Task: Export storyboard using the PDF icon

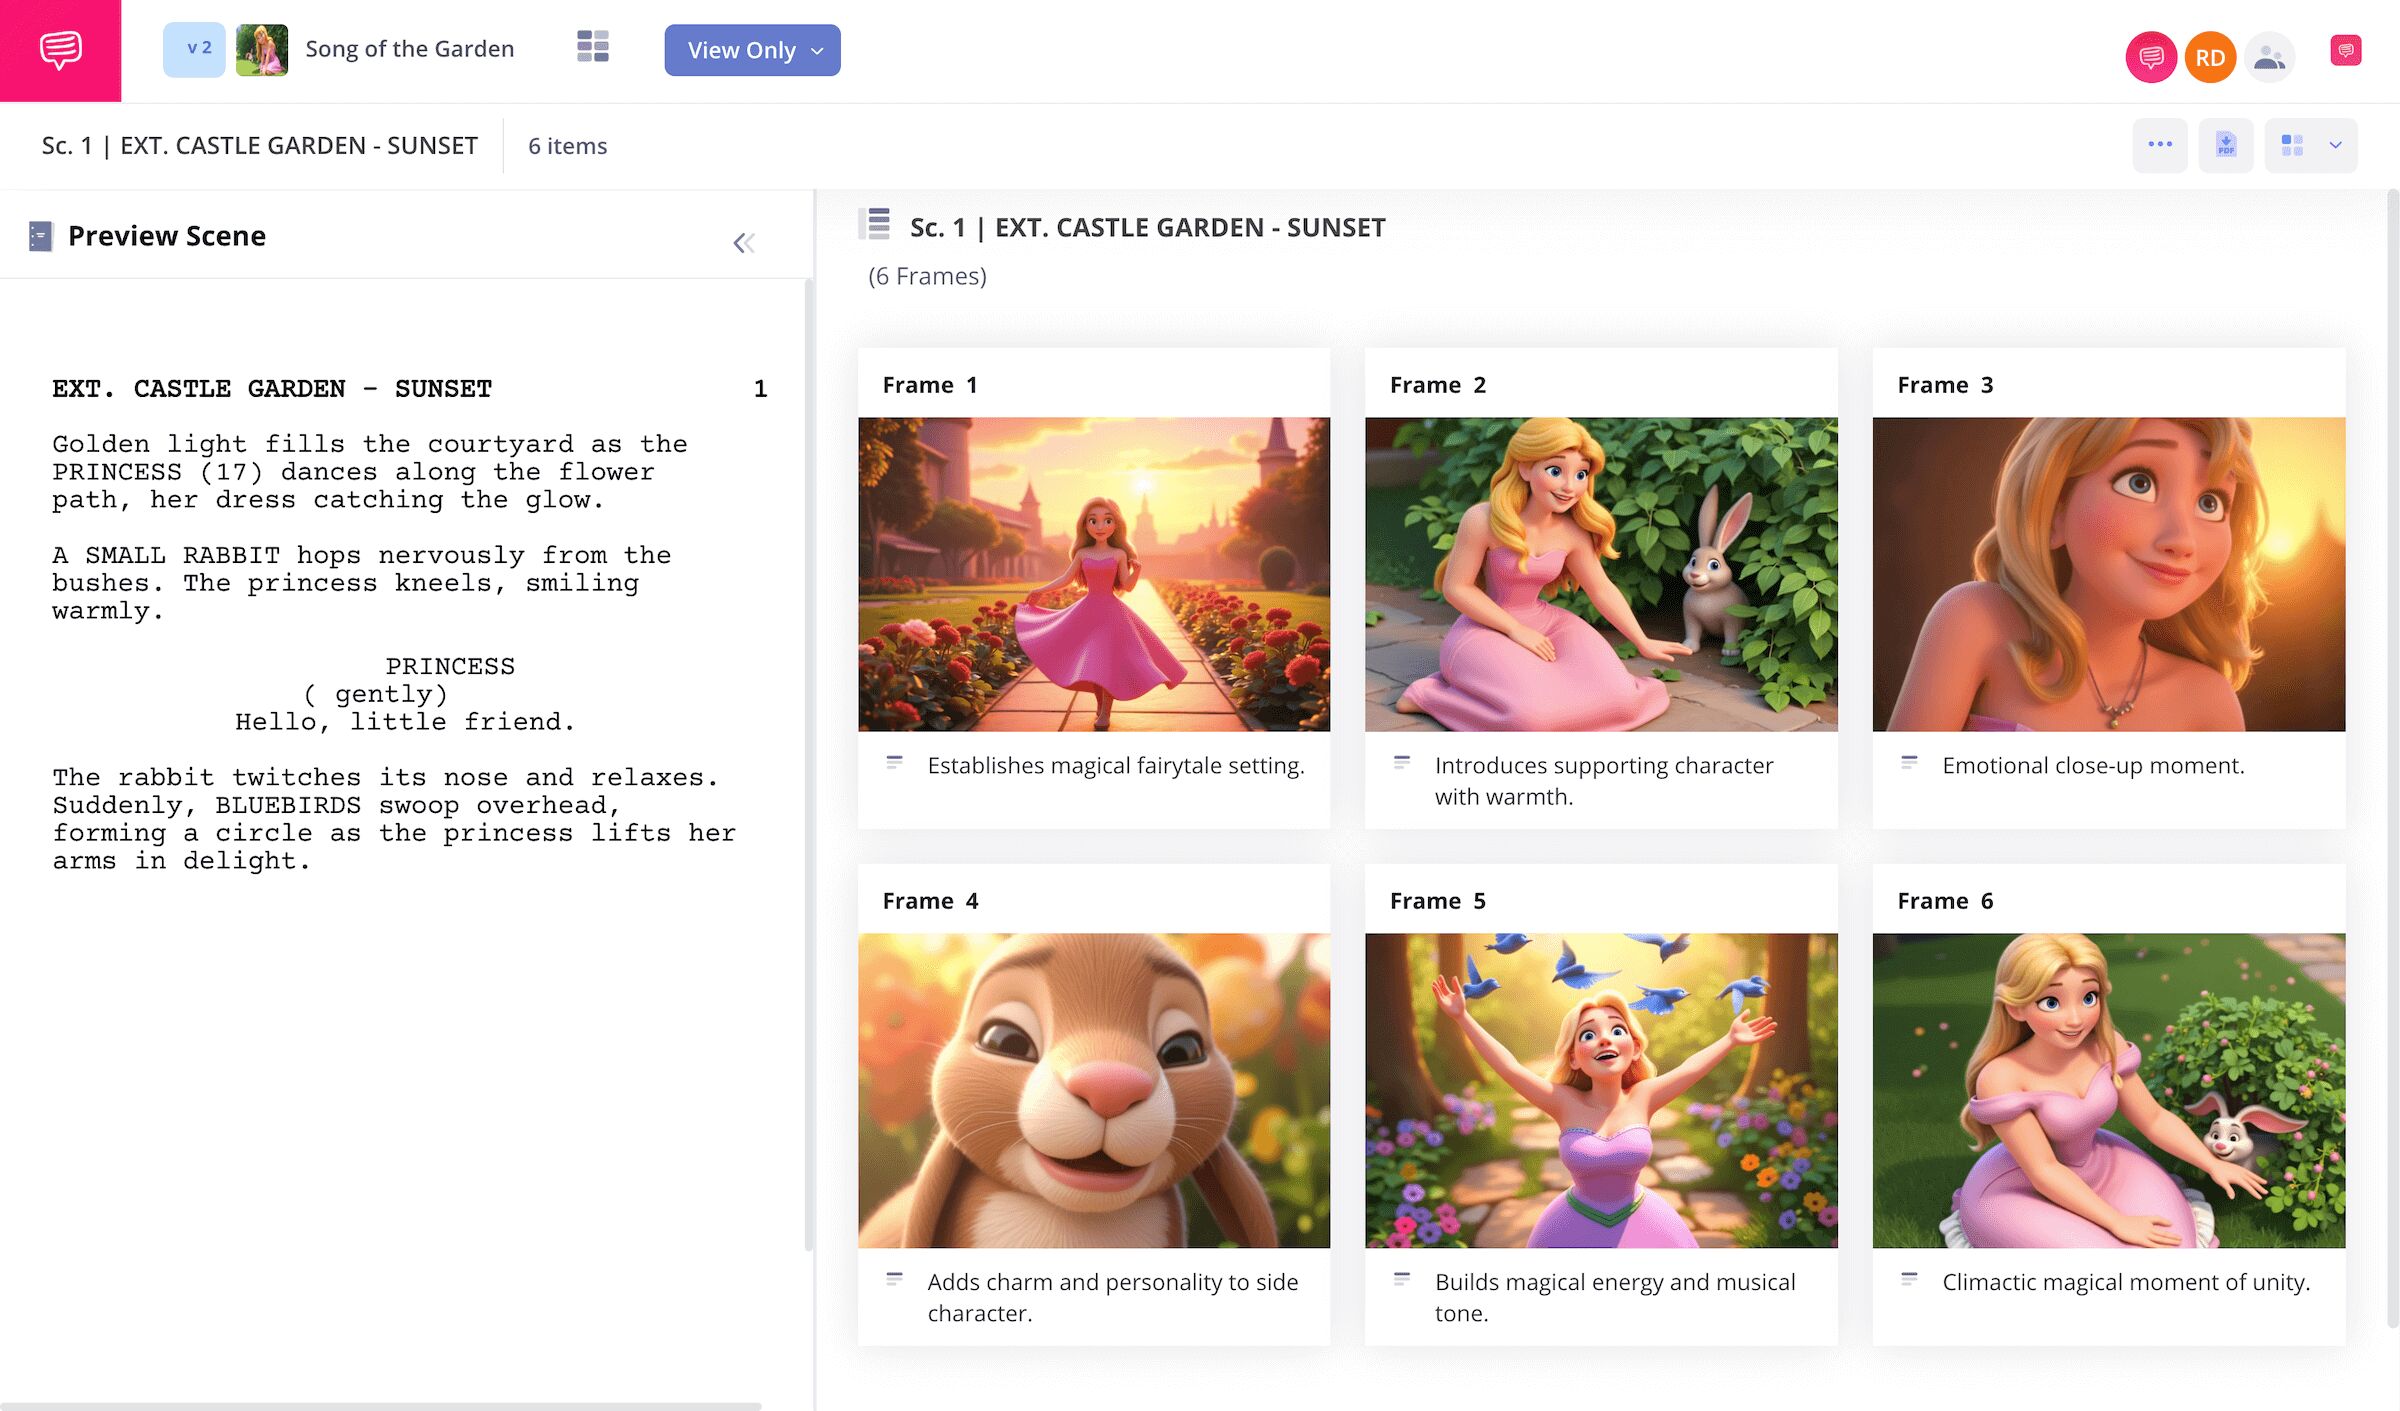Action: point(2225,145)
